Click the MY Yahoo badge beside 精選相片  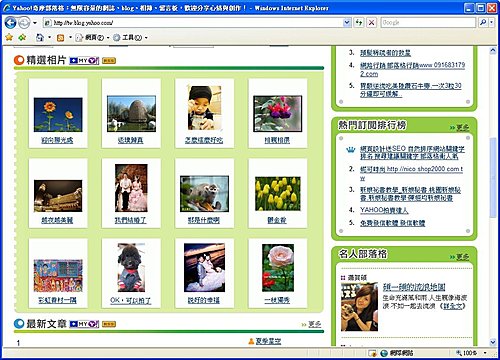[x=84, y=60]
